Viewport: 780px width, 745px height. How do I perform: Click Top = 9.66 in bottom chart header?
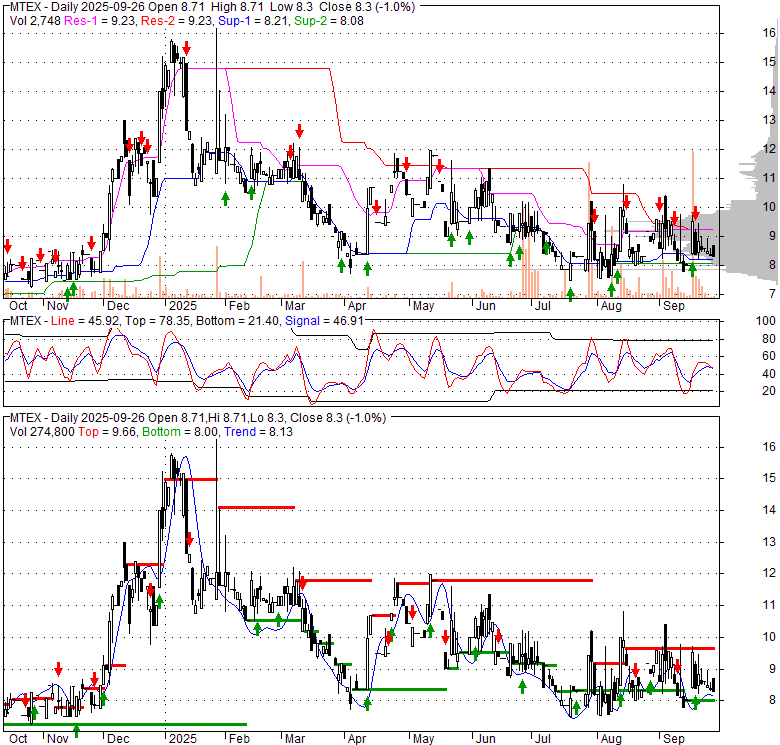[107, 432]
